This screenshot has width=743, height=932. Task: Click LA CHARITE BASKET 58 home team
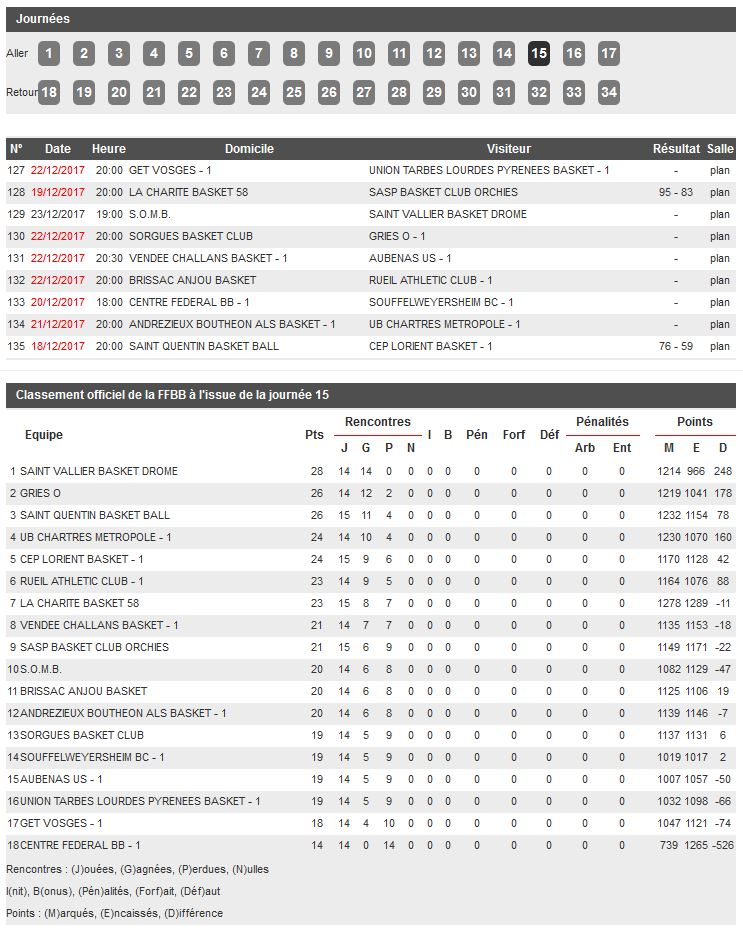click(188, 193)
